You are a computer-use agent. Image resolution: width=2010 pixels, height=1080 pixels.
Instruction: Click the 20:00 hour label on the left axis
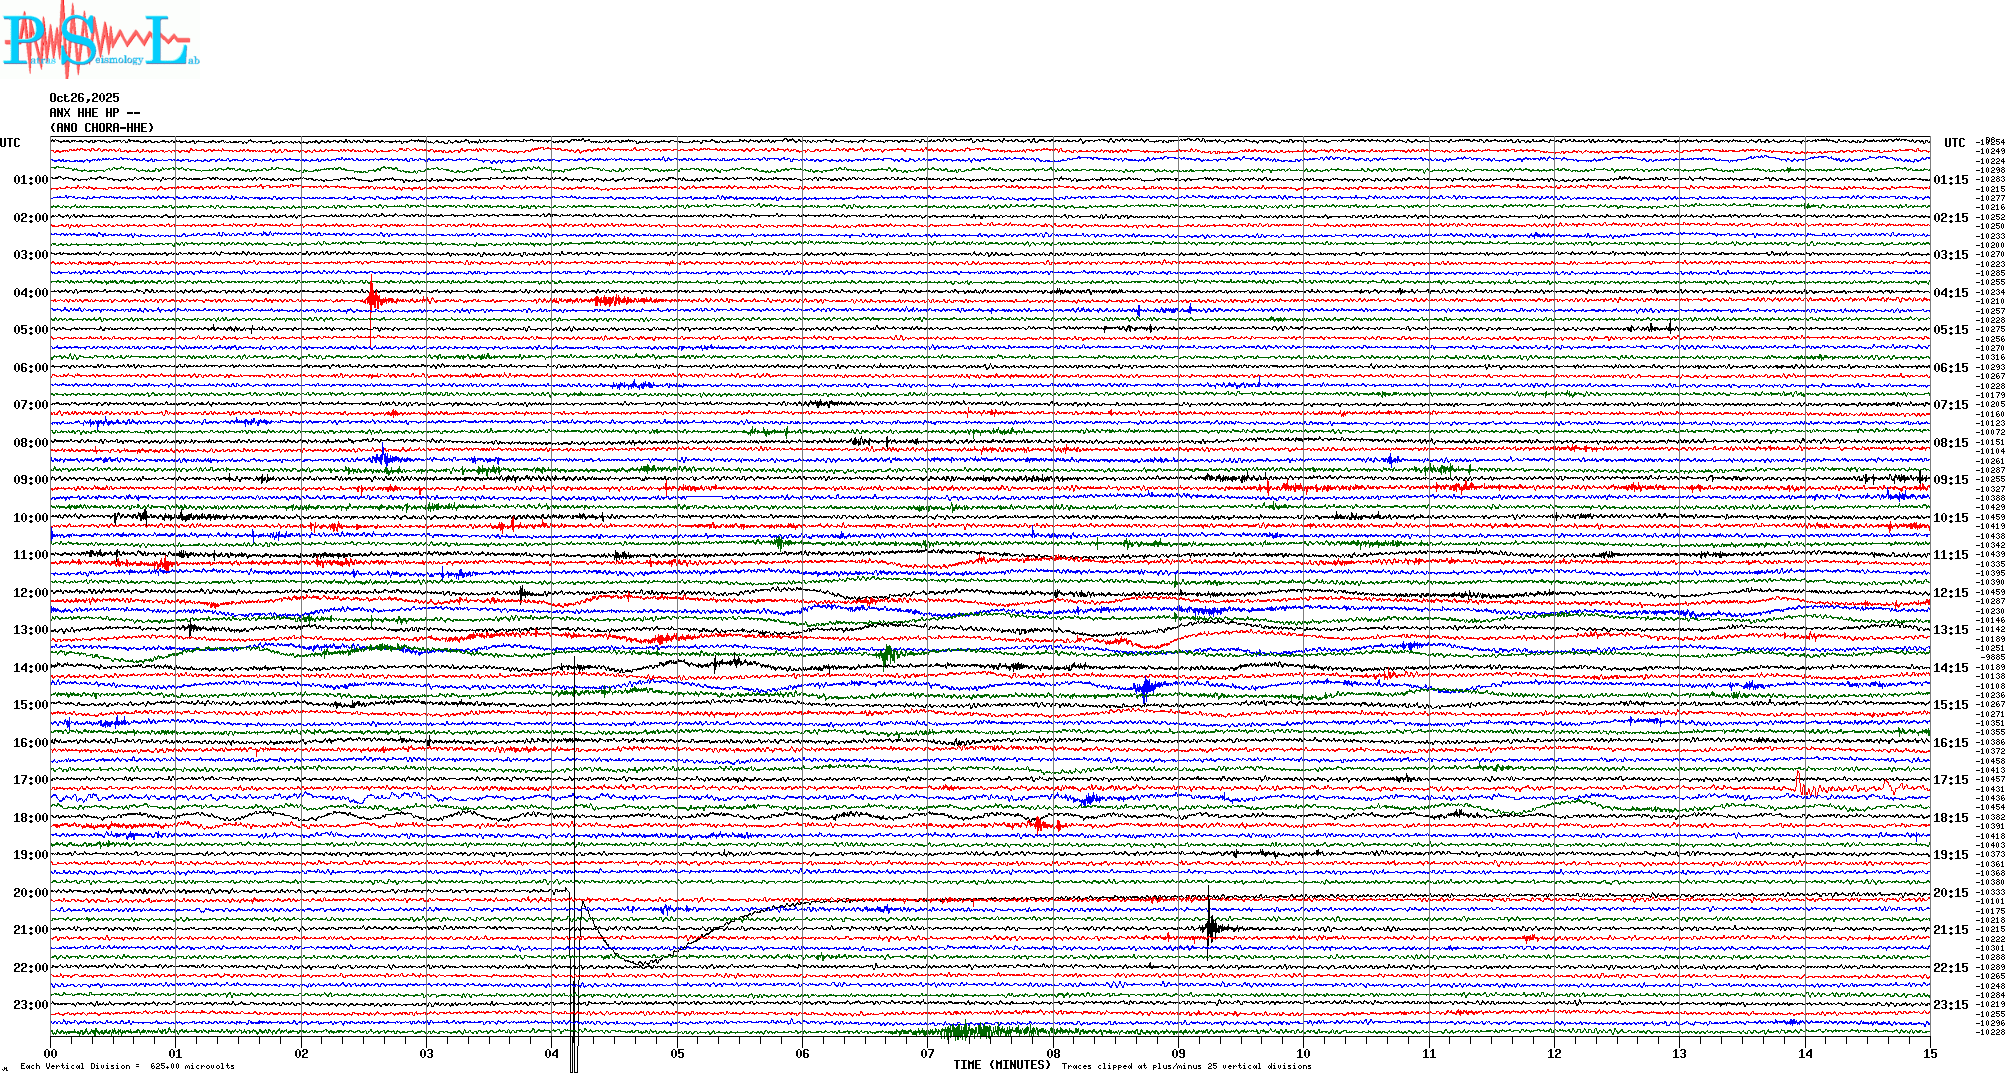pos(30,893)
